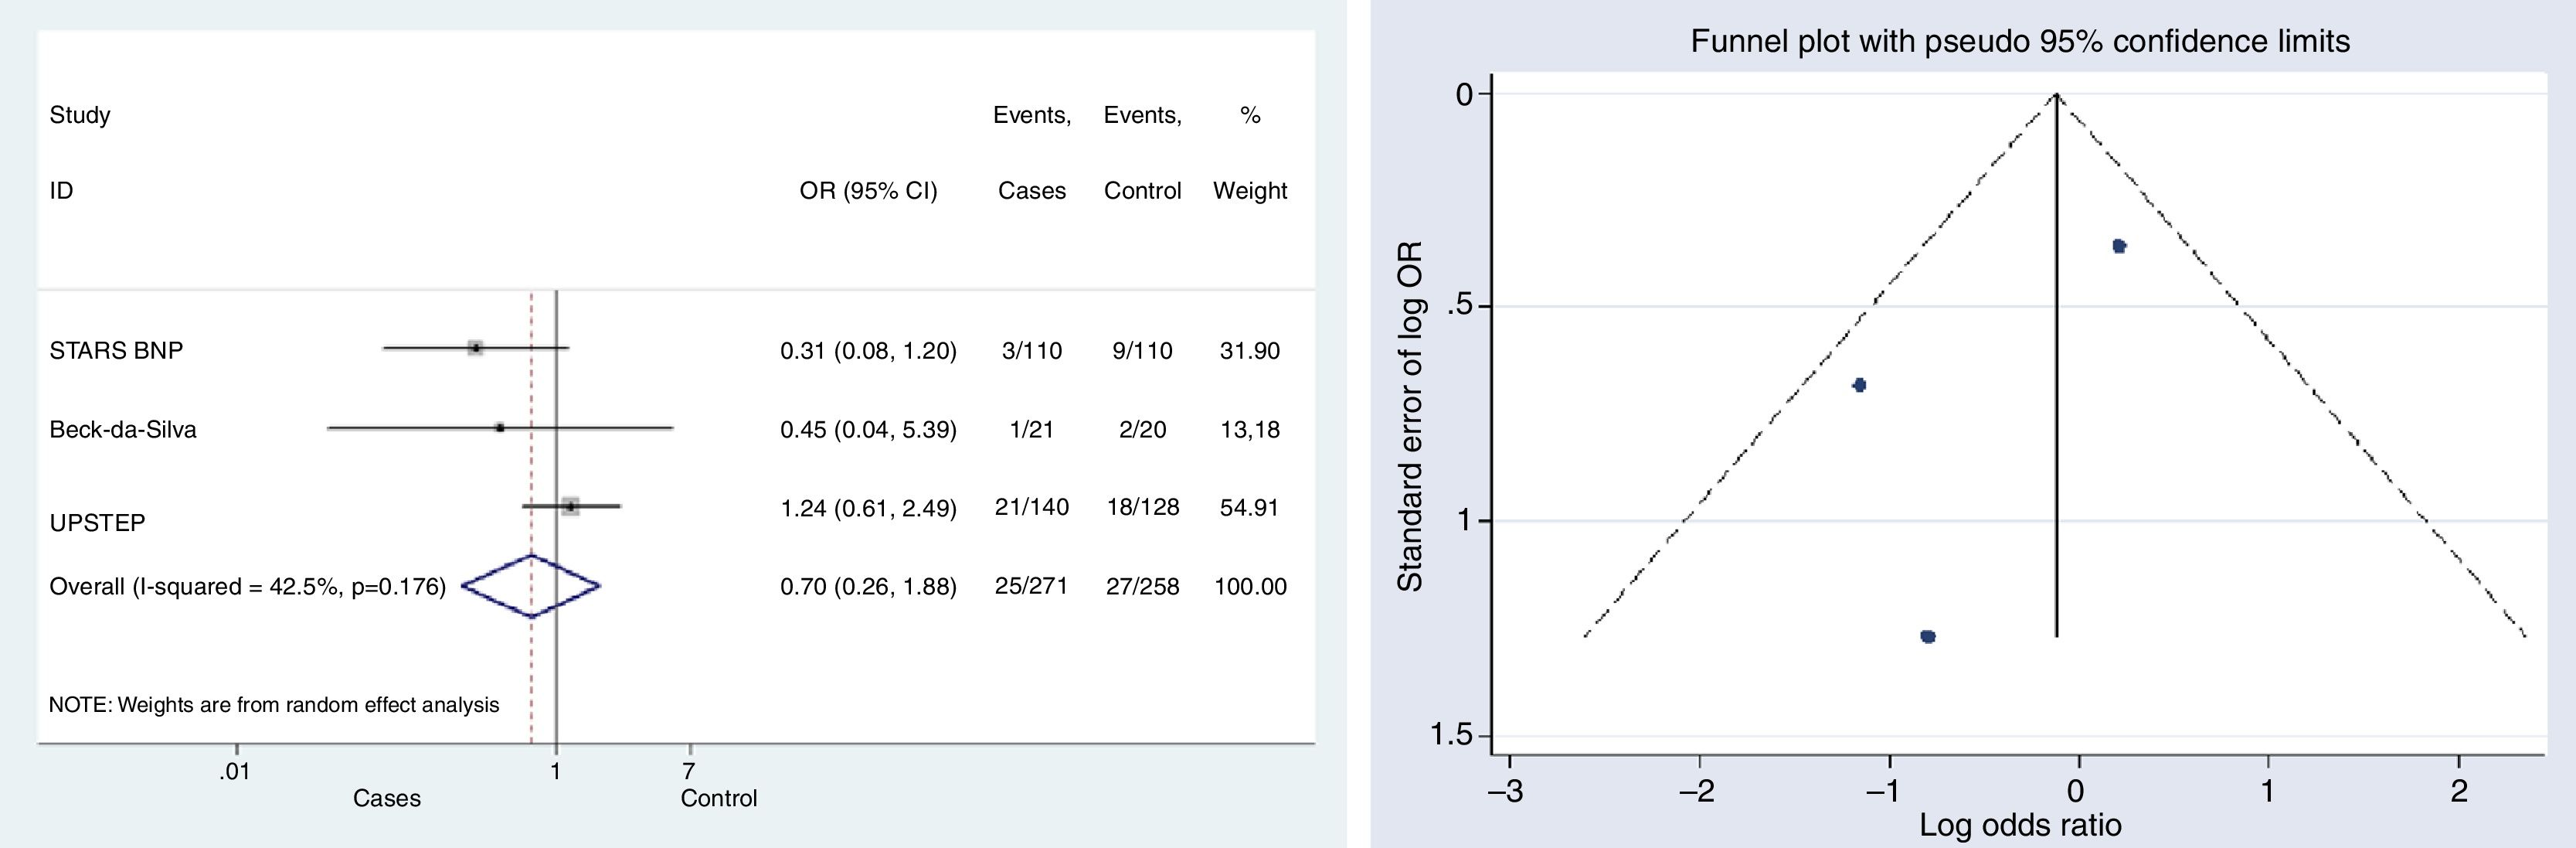Click the 'Weight' column header
Viewport: 2576px width, 848px height.
(x=1249, y=191)
